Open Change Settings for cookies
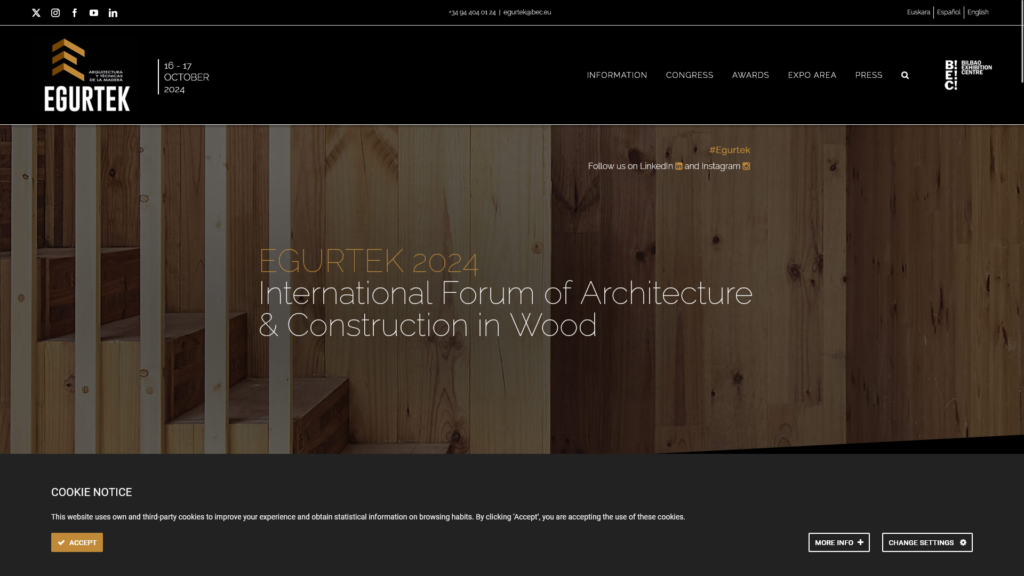This screenshot has width=1024, height=576. [x=927, y=543]
